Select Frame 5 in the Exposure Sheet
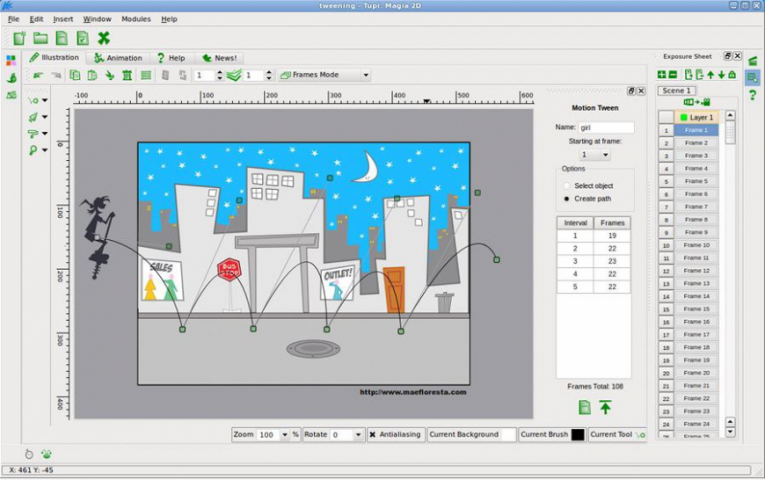 [x=695, y=181]
